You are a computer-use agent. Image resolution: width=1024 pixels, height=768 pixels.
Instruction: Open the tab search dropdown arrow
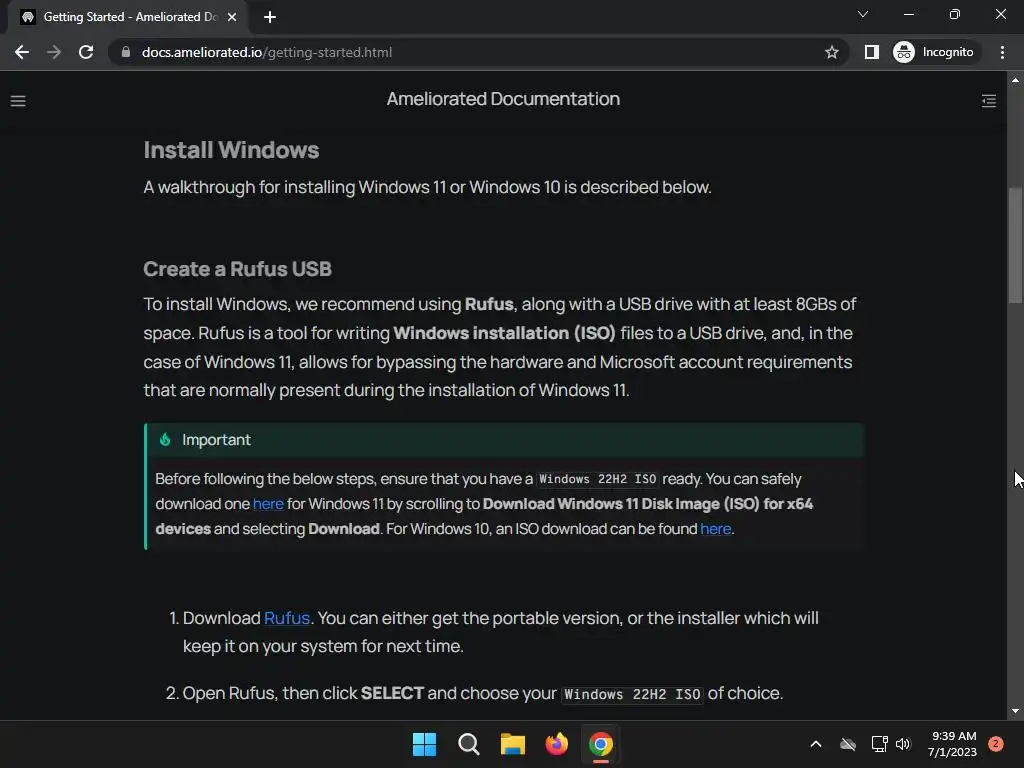click(863, 14)
